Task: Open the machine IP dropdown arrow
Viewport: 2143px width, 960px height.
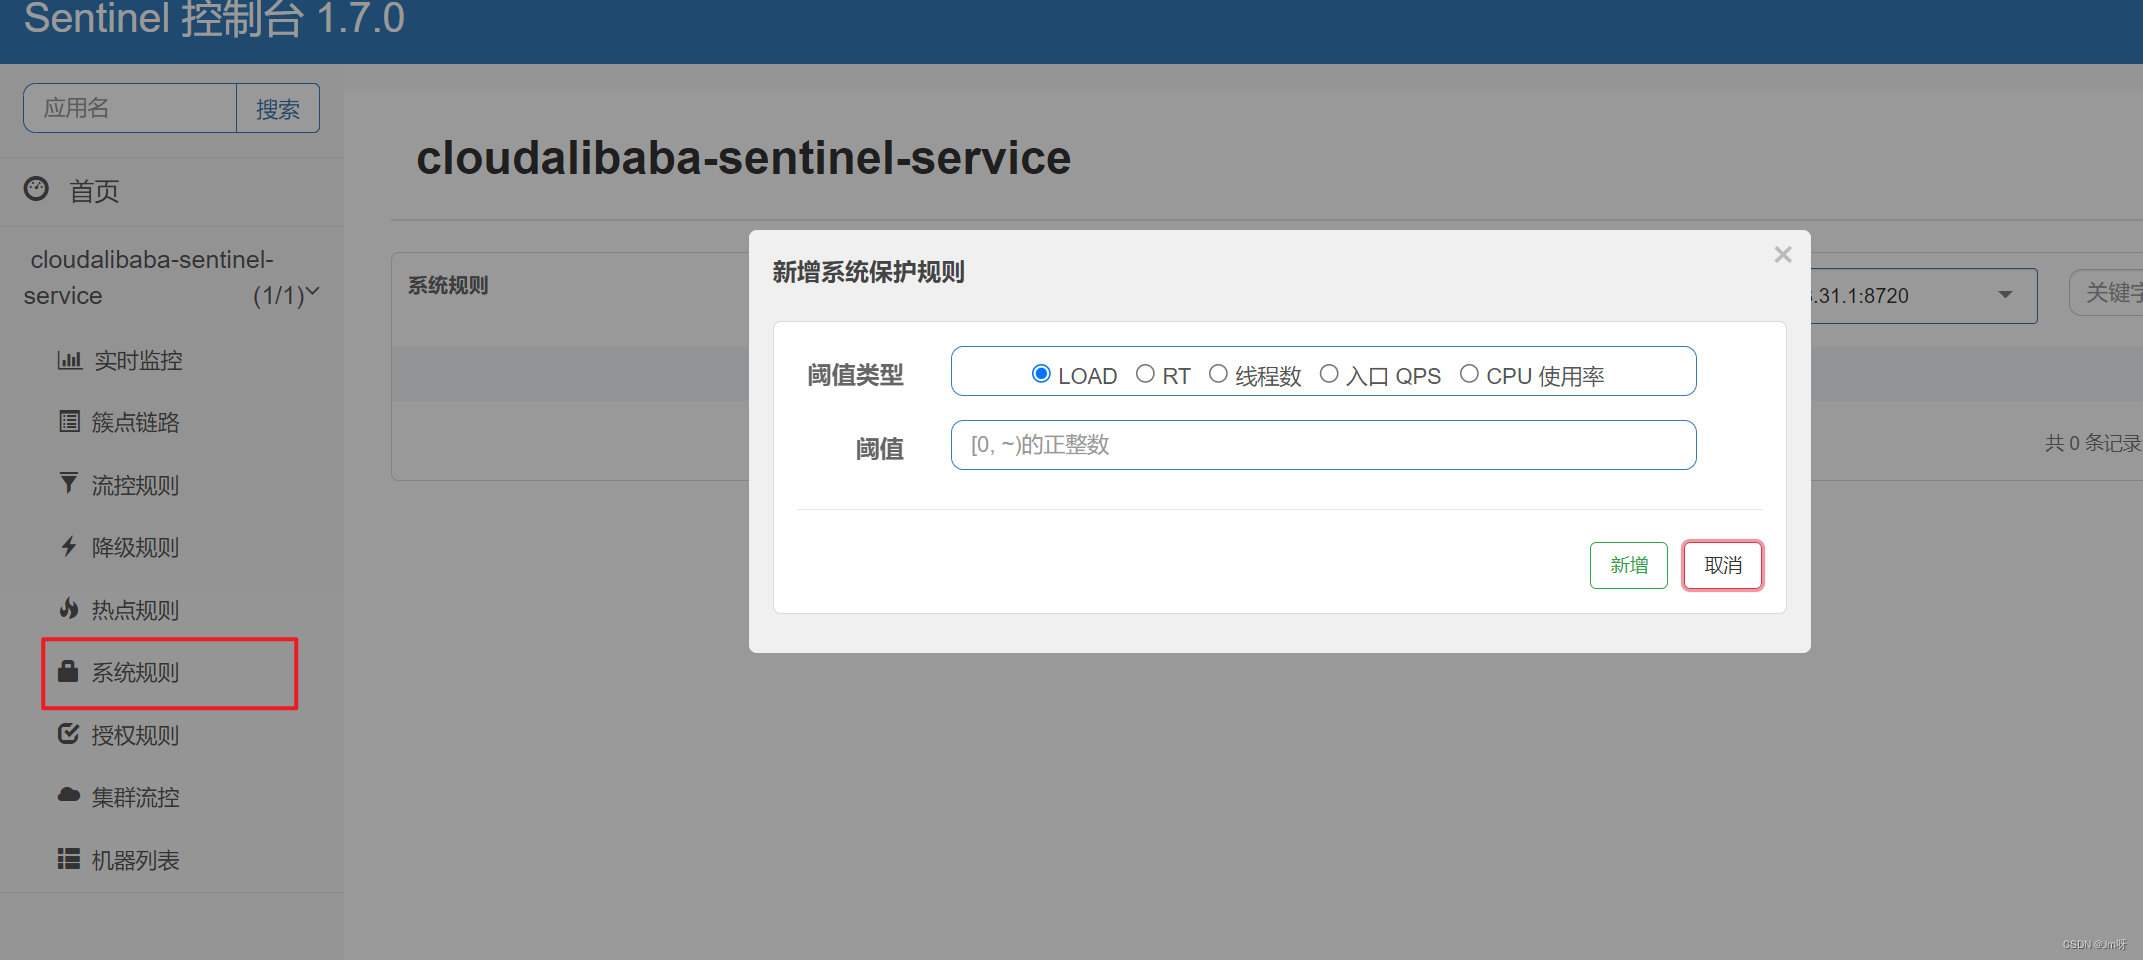Action: coord(2005,295)
